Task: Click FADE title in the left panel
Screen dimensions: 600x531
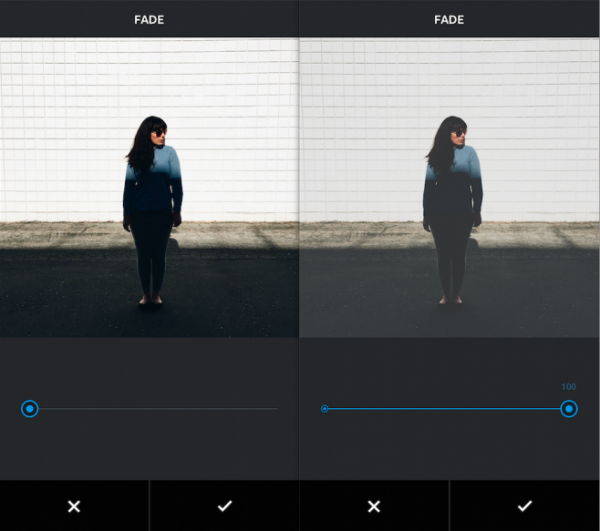Action: click(x=149, y=19)
